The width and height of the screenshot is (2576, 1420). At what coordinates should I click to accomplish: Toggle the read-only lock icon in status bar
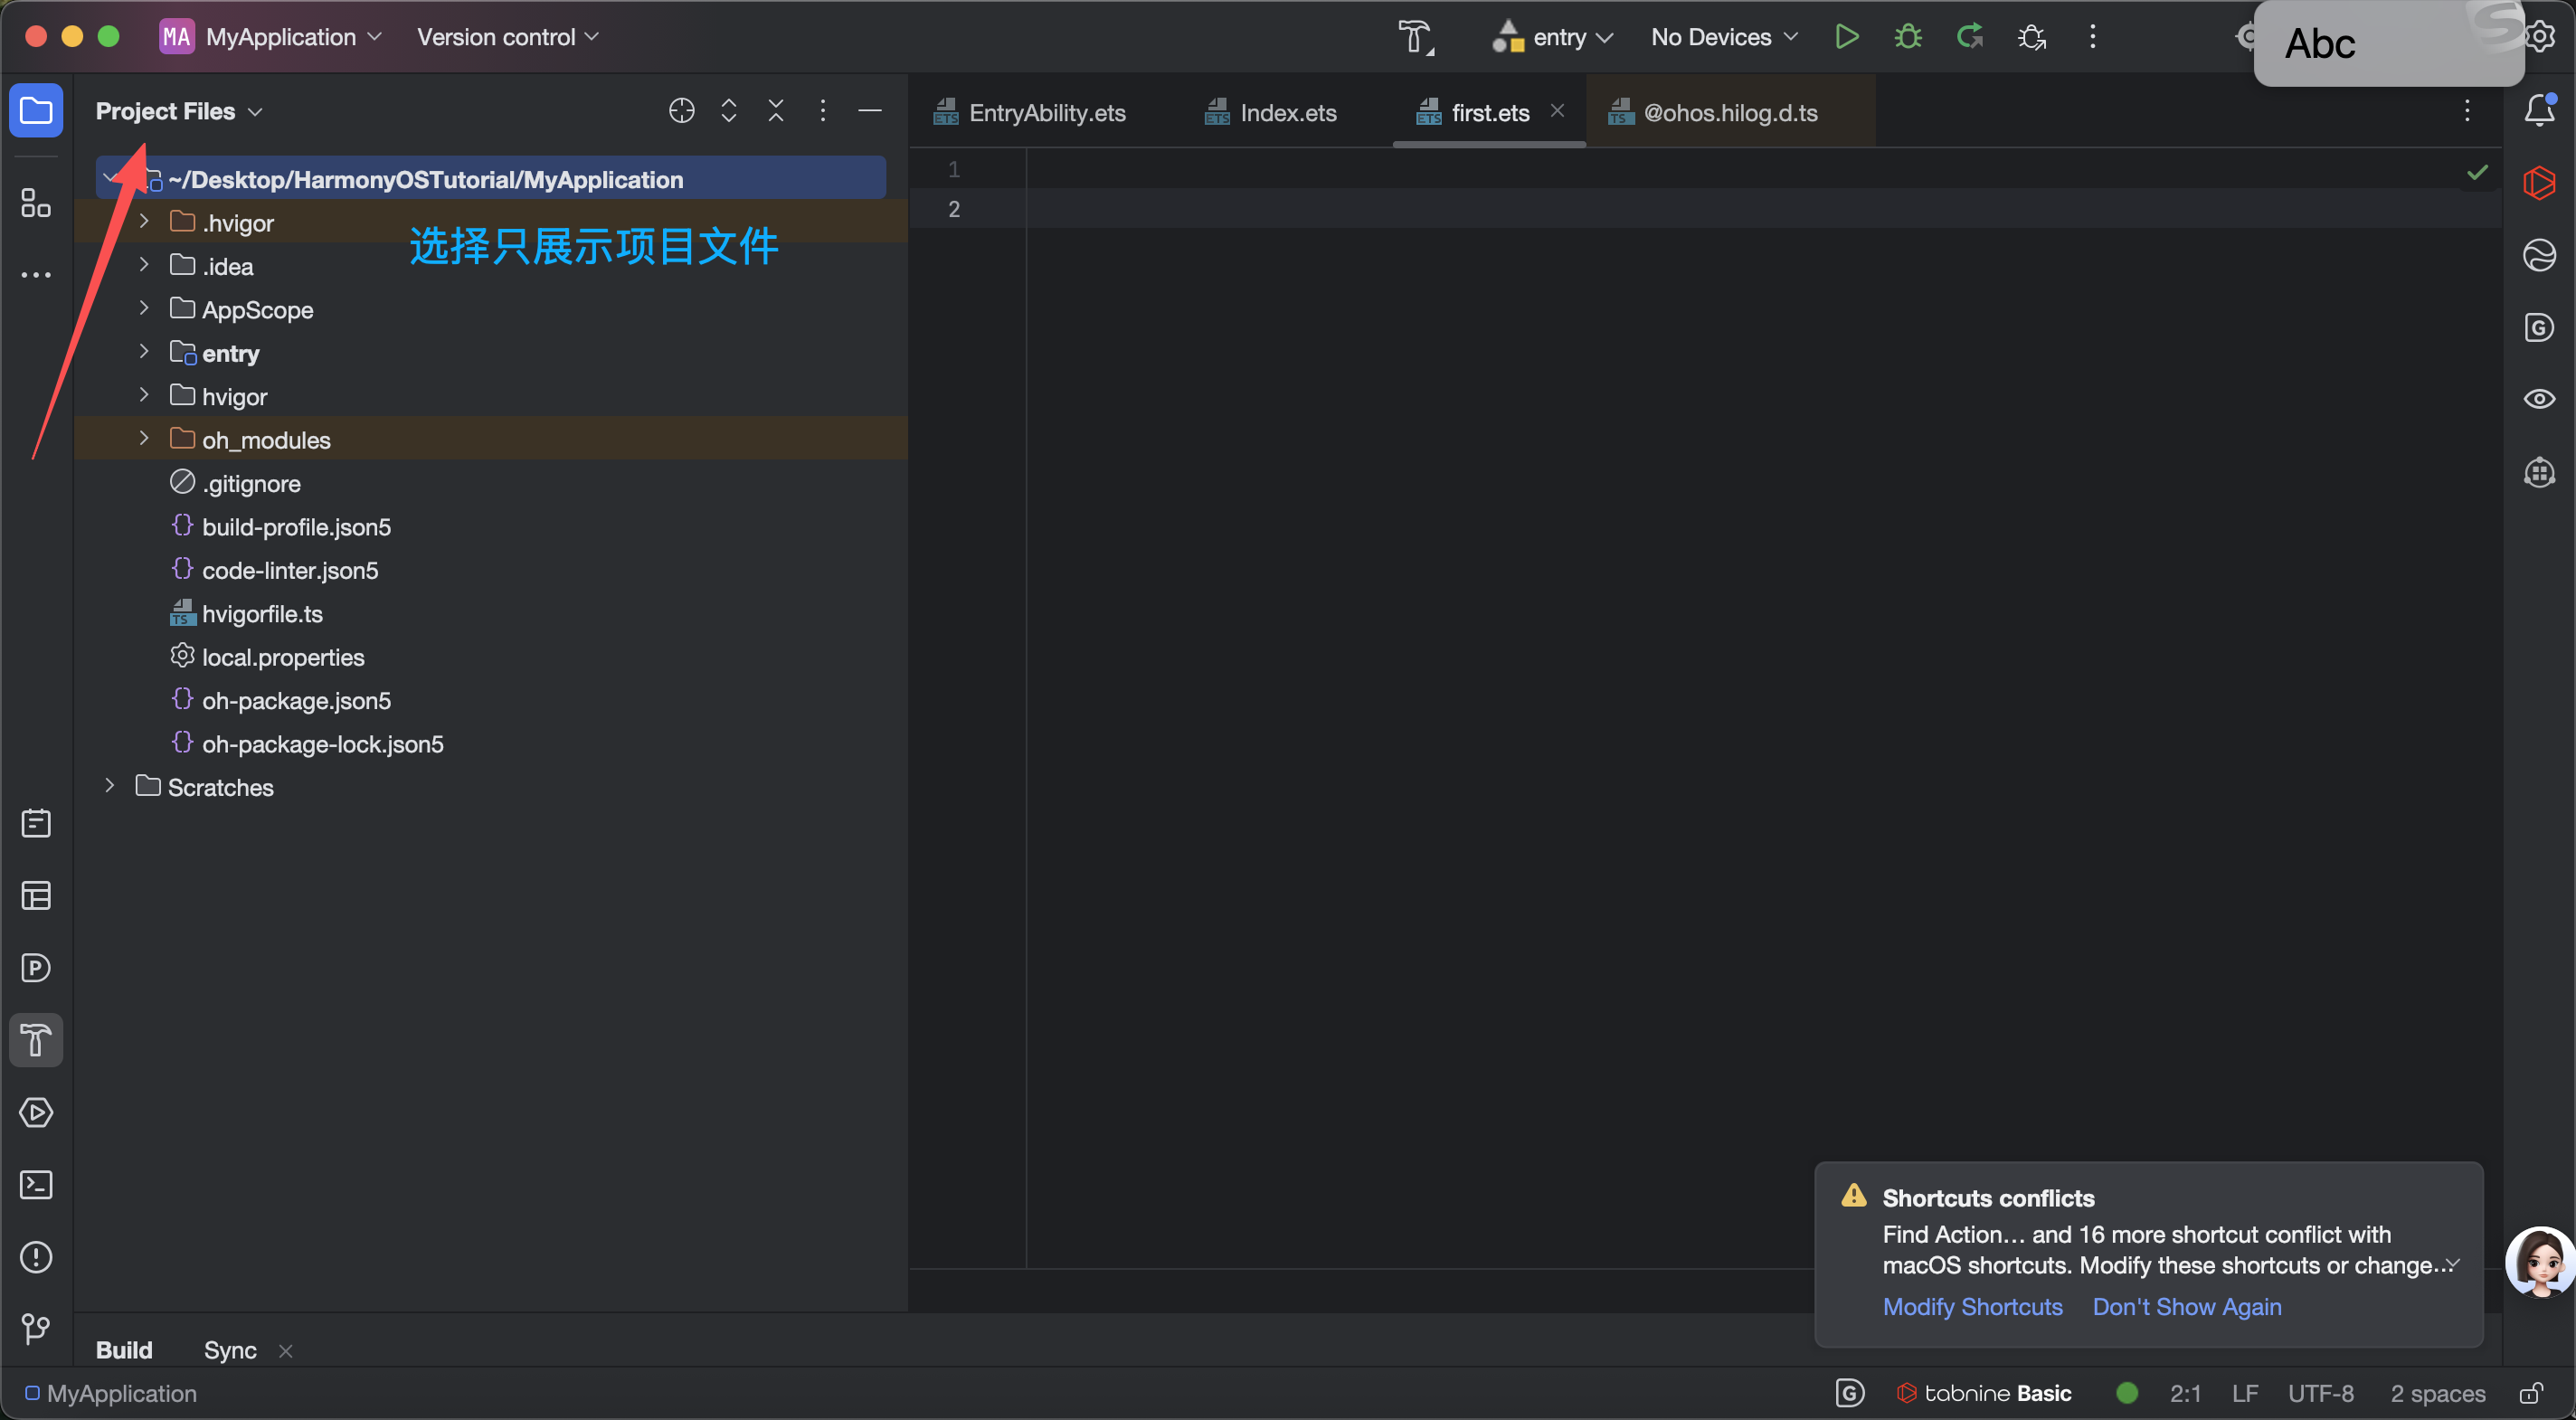click(2532, 1393)
